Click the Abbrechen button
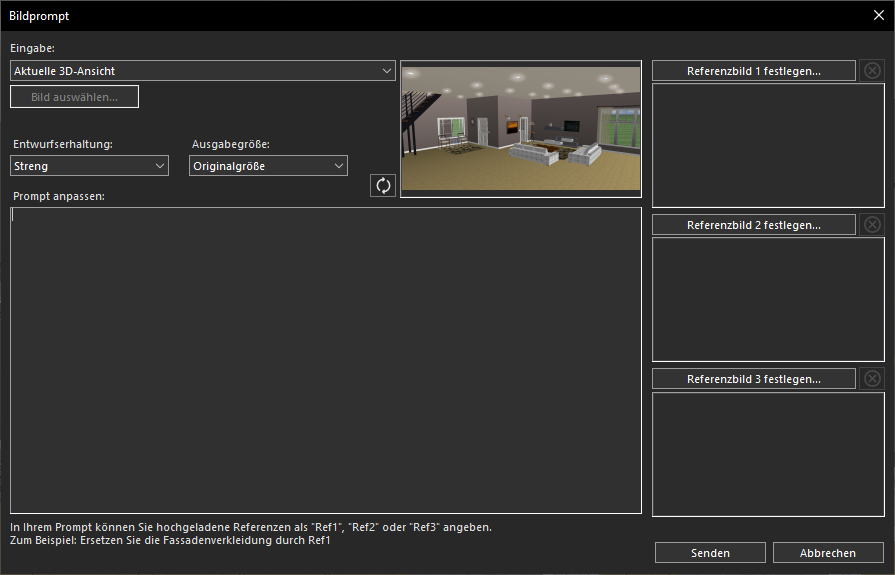The image size is (895, 575). point(828,553)
